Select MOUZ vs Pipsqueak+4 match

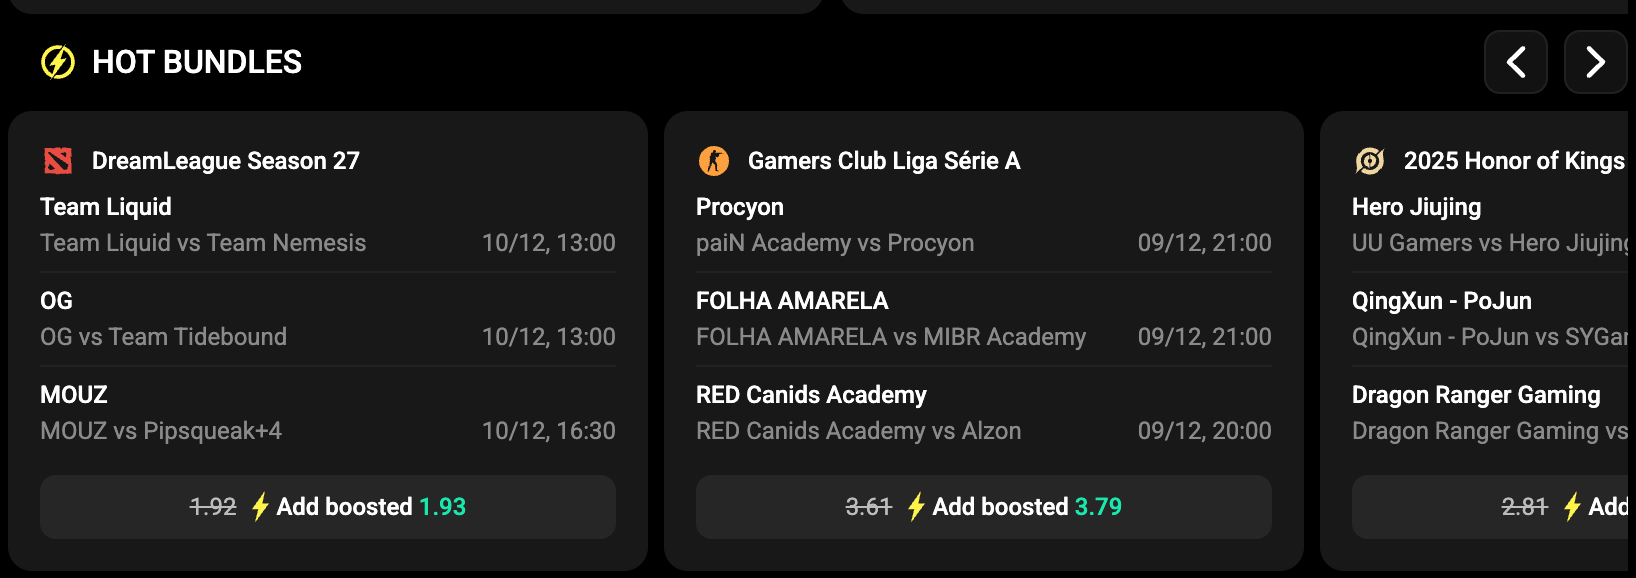click(161, 431)
